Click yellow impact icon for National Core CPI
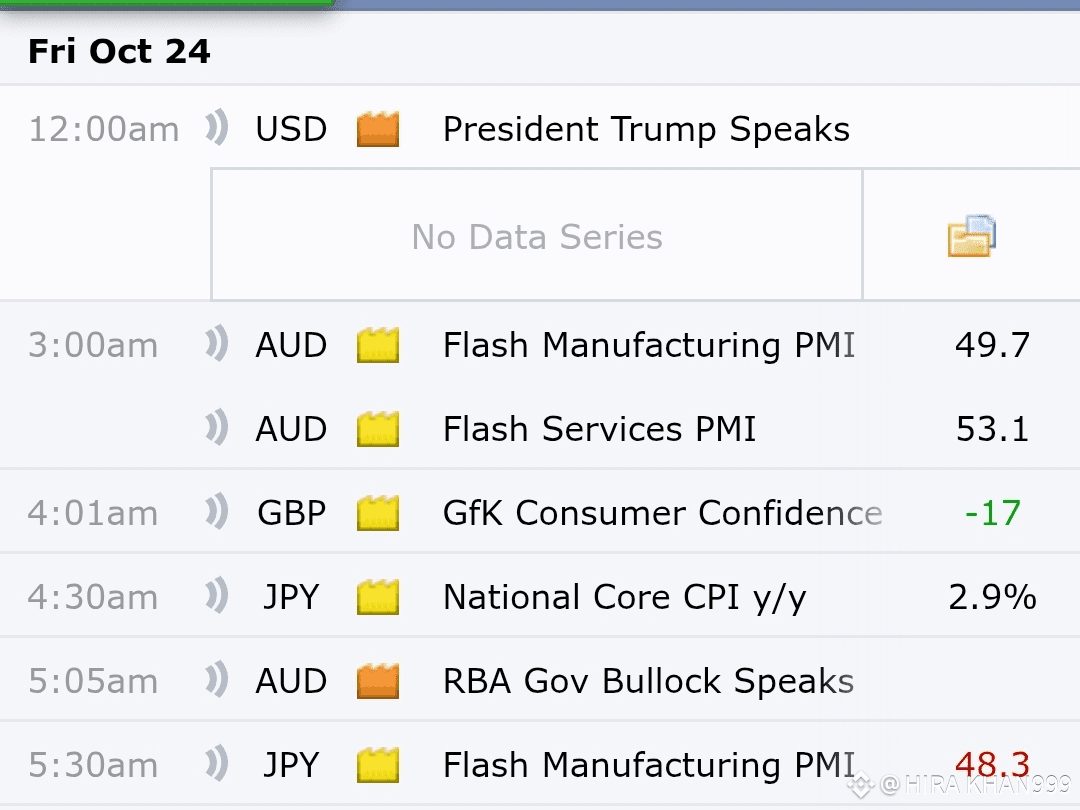The image size is (1080, 810). click(377, 596)
